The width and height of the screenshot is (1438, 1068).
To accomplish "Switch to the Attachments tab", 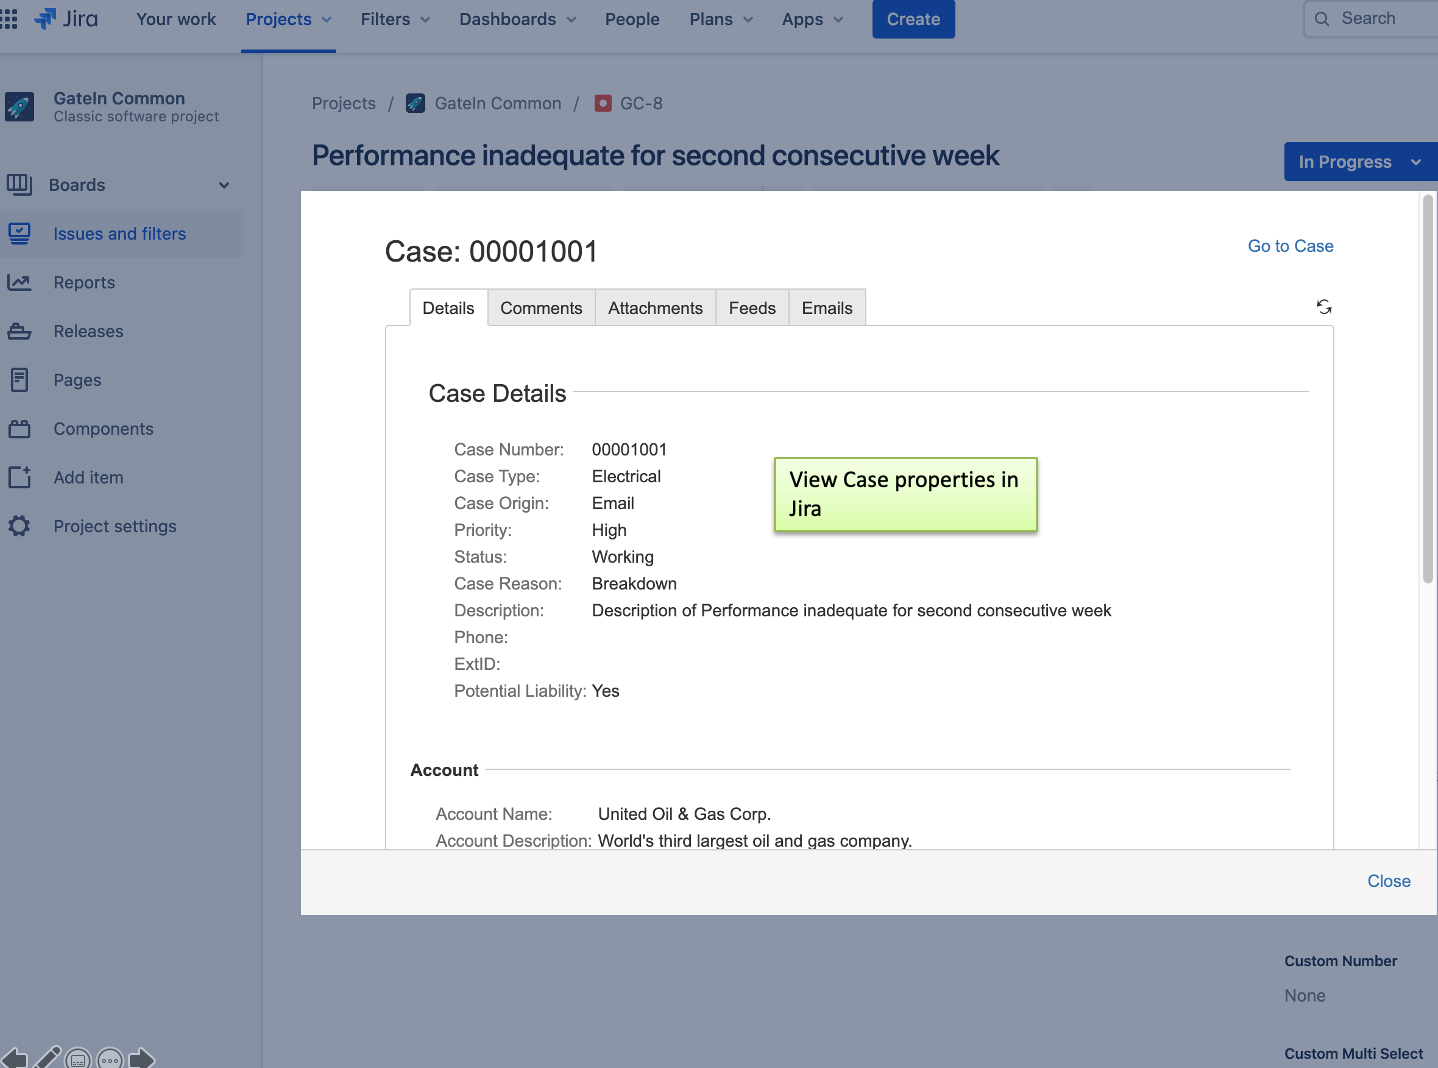I will point(655,308).
